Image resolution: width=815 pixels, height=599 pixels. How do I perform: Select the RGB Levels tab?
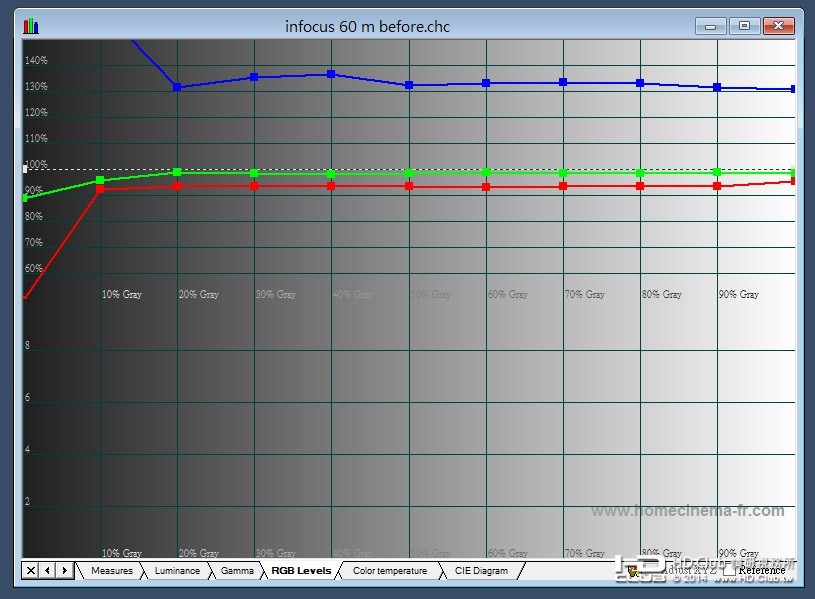[301, 570]
